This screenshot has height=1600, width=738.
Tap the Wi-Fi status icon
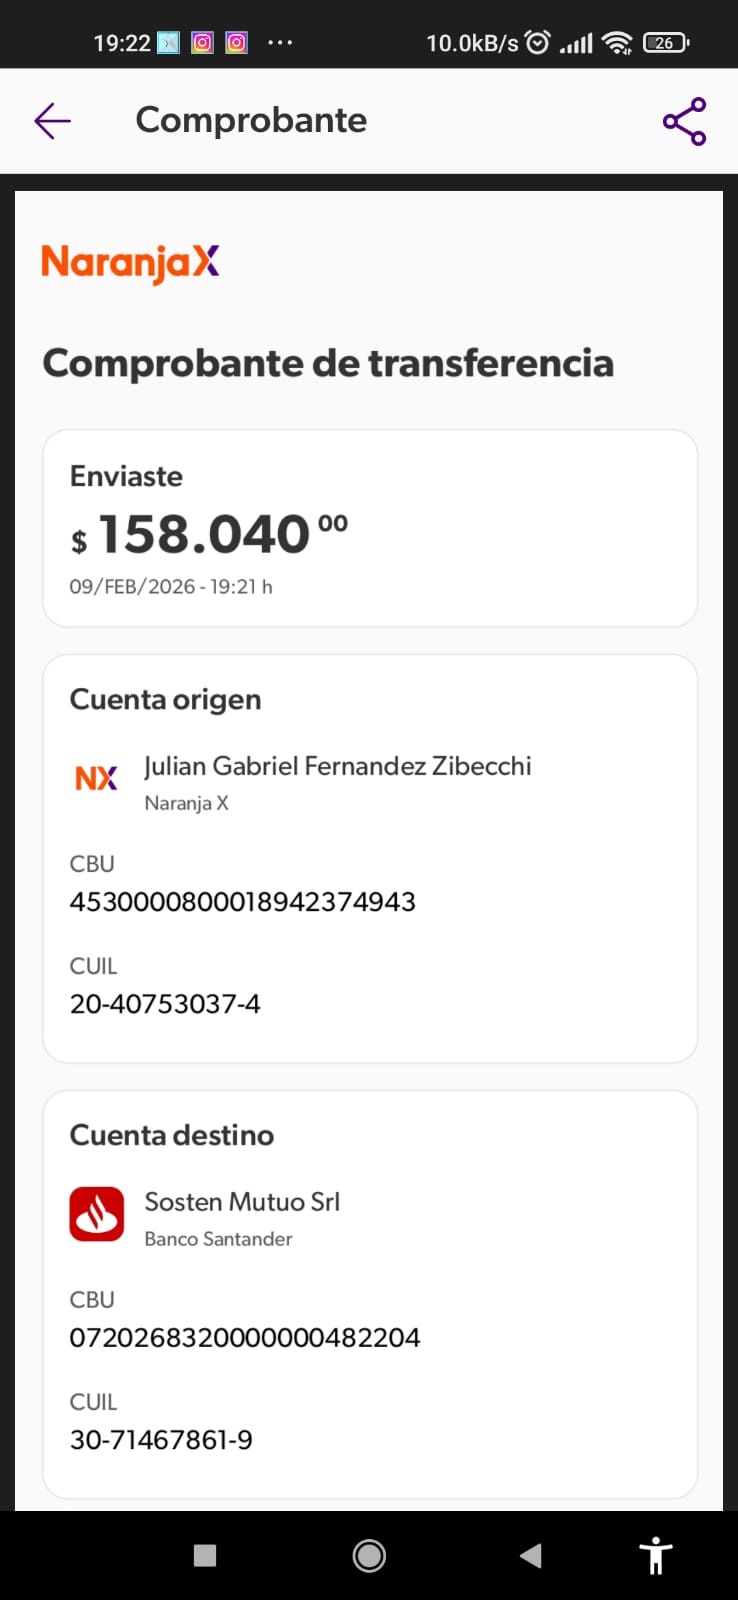pos(618,42)
